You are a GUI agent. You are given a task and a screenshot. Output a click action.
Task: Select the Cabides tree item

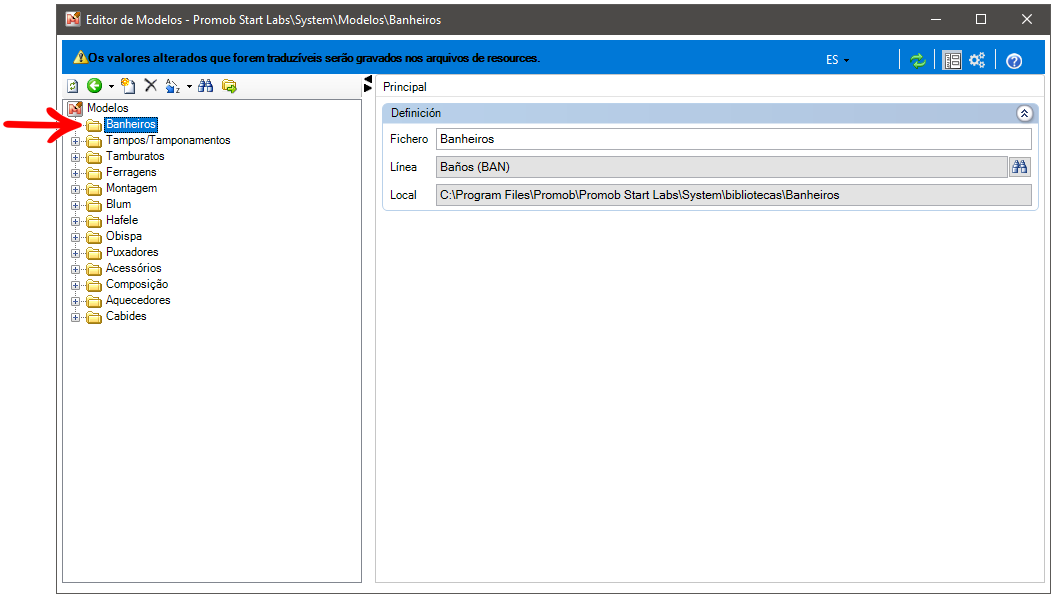coord(126,316)
